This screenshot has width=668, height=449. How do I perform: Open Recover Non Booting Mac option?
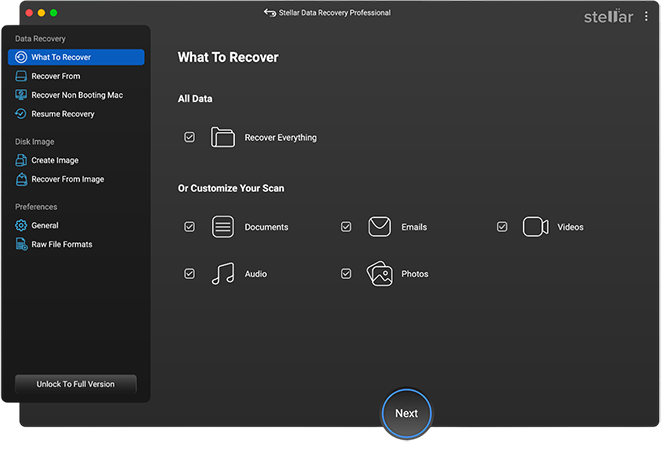tap(76, 95)
